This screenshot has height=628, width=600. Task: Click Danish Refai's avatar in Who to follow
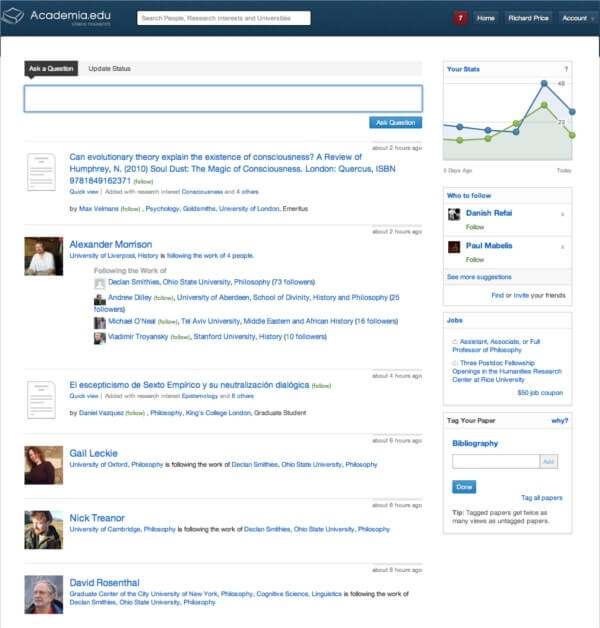coord(454,215)
